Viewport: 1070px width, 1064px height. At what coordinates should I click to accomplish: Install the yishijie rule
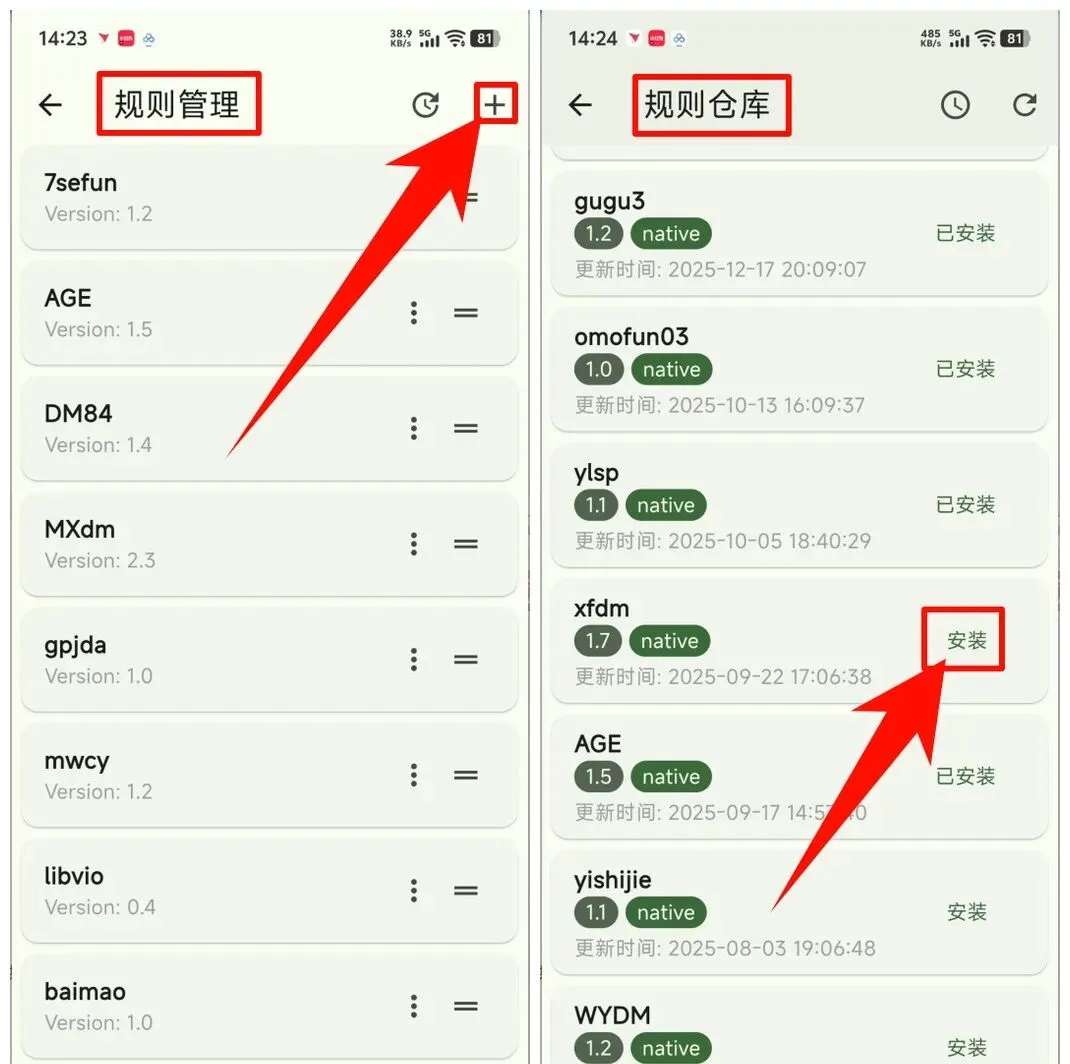point(966,912)
